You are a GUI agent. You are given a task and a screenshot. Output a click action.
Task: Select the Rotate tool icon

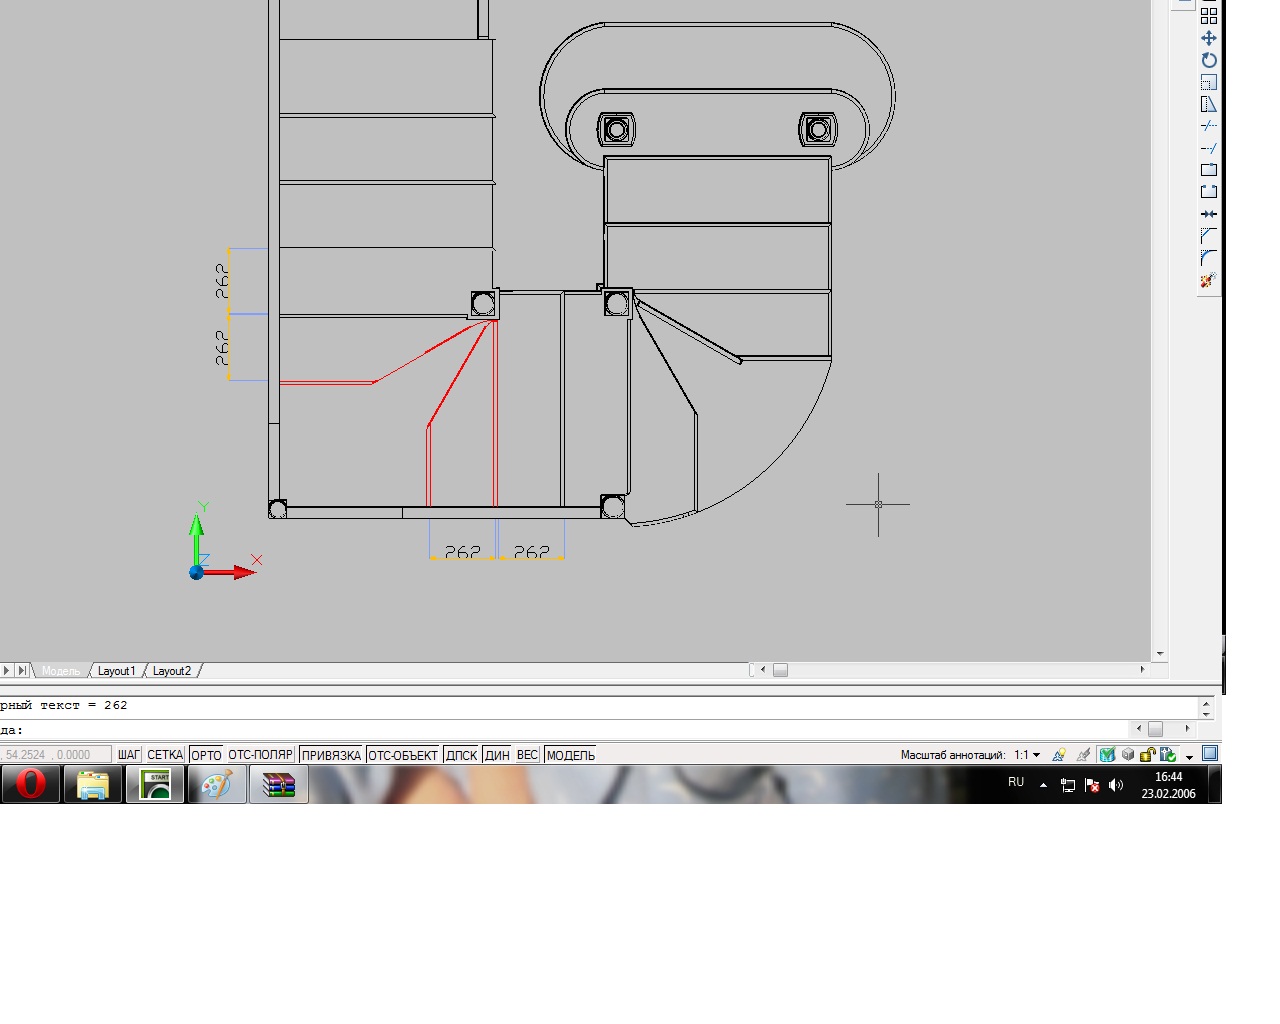1209,60
